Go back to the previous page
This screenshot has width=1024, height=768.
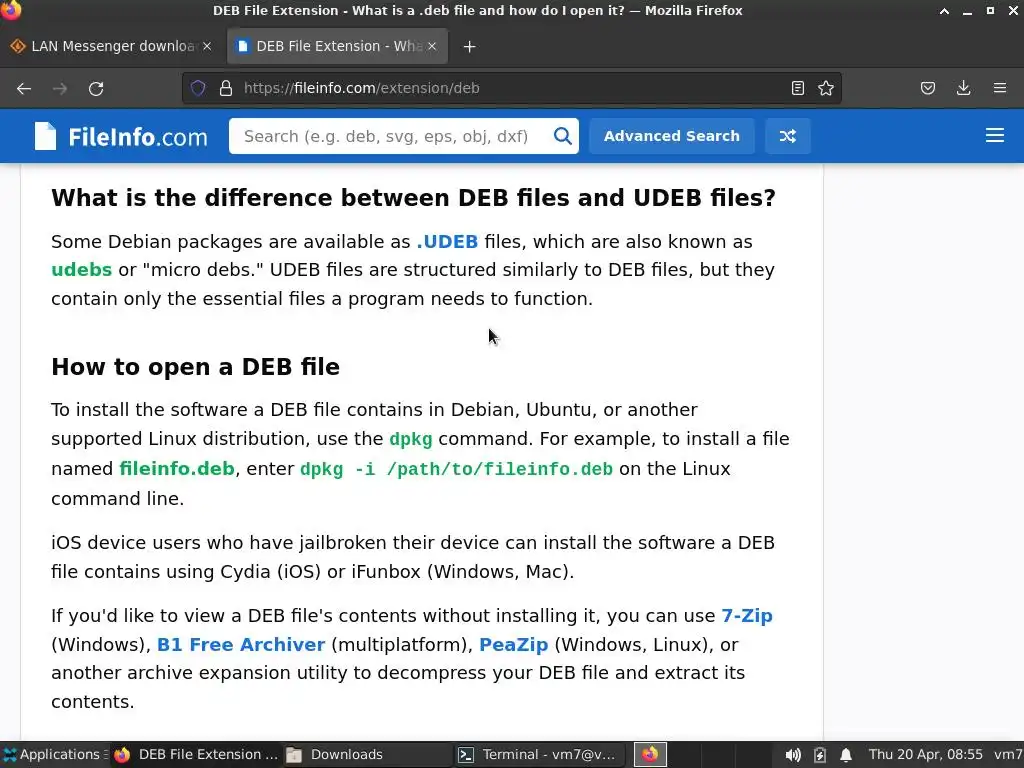tap(24, 89)
